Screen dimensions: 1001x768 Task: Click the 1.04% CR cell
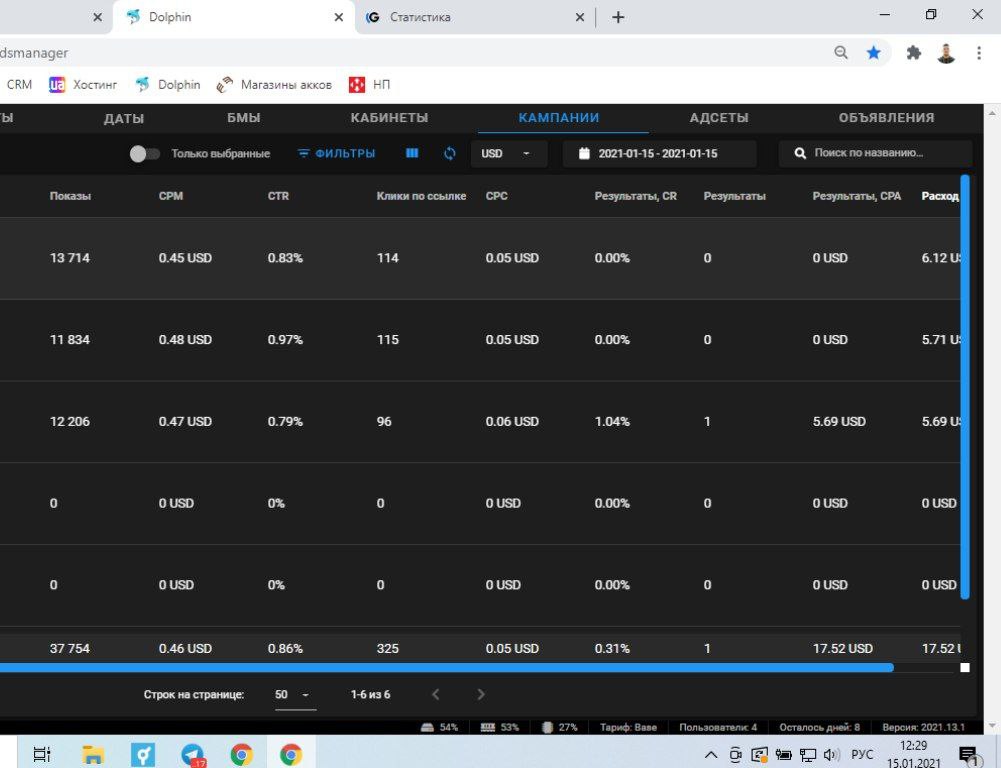pyautogui.click(x=612, y=421)
